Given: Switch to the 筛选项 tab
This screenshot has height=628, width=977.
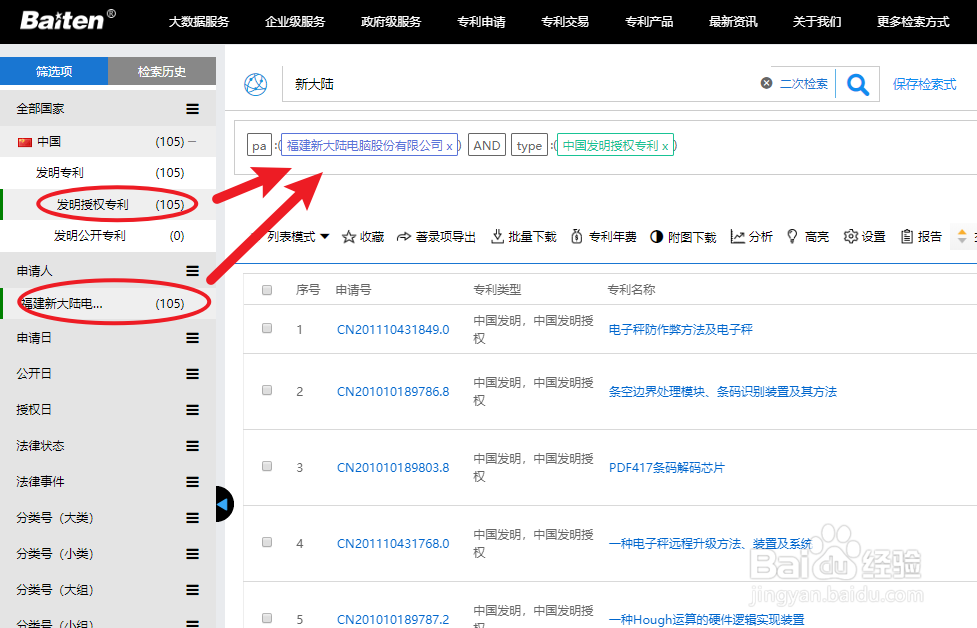Looking at the screenshot, I should (x=54, y=71).
